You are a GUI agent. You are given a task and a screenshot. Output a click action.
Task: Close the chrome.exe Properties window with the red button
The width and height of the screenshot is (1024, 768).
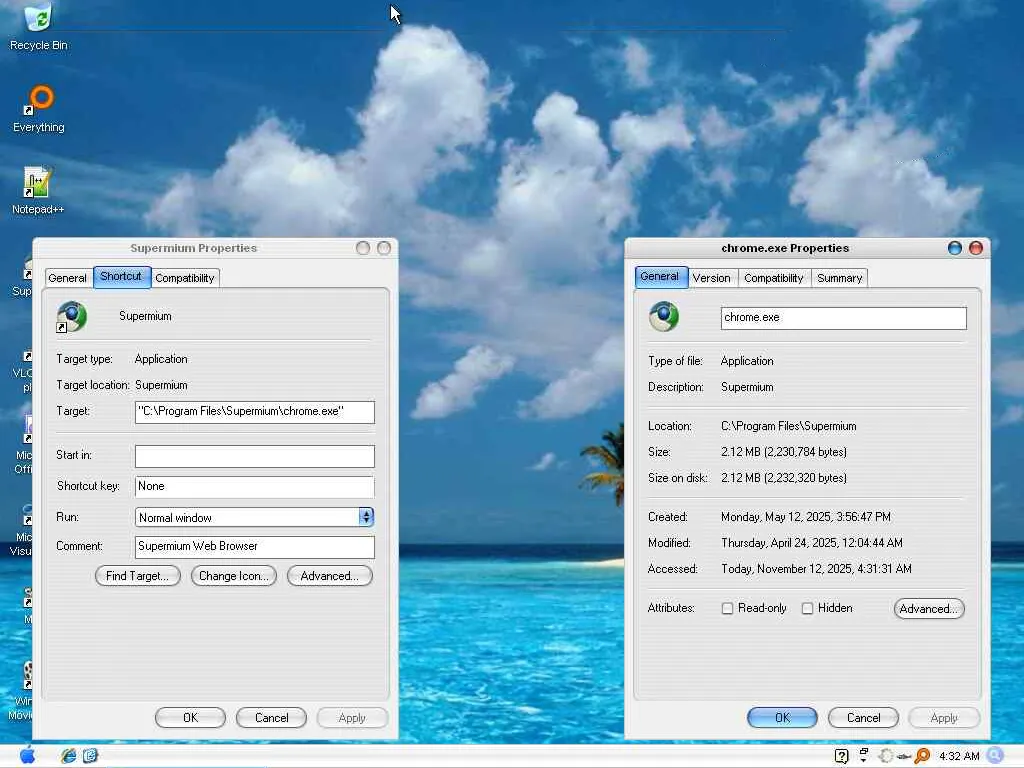pyautogui.click(x=976, y=248)
